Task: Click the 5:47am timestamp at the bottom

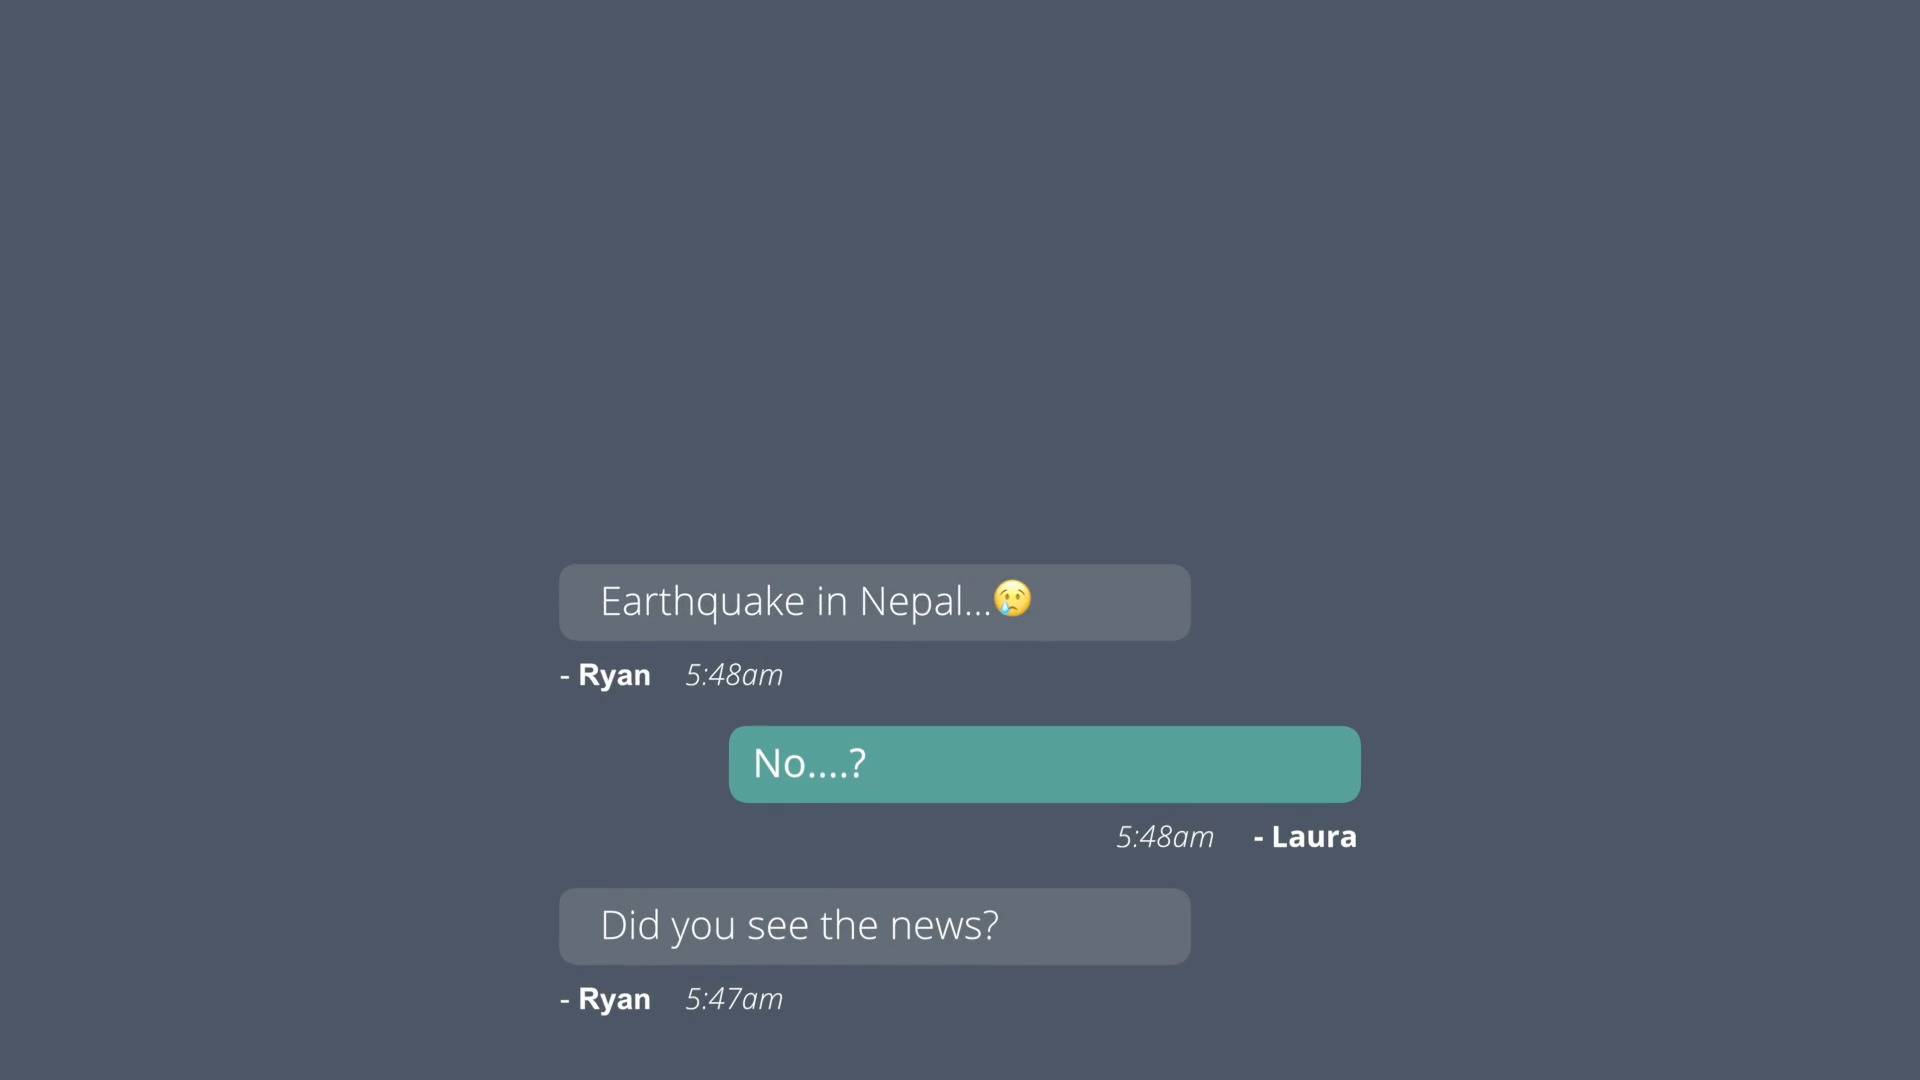Action: [734, 999]
